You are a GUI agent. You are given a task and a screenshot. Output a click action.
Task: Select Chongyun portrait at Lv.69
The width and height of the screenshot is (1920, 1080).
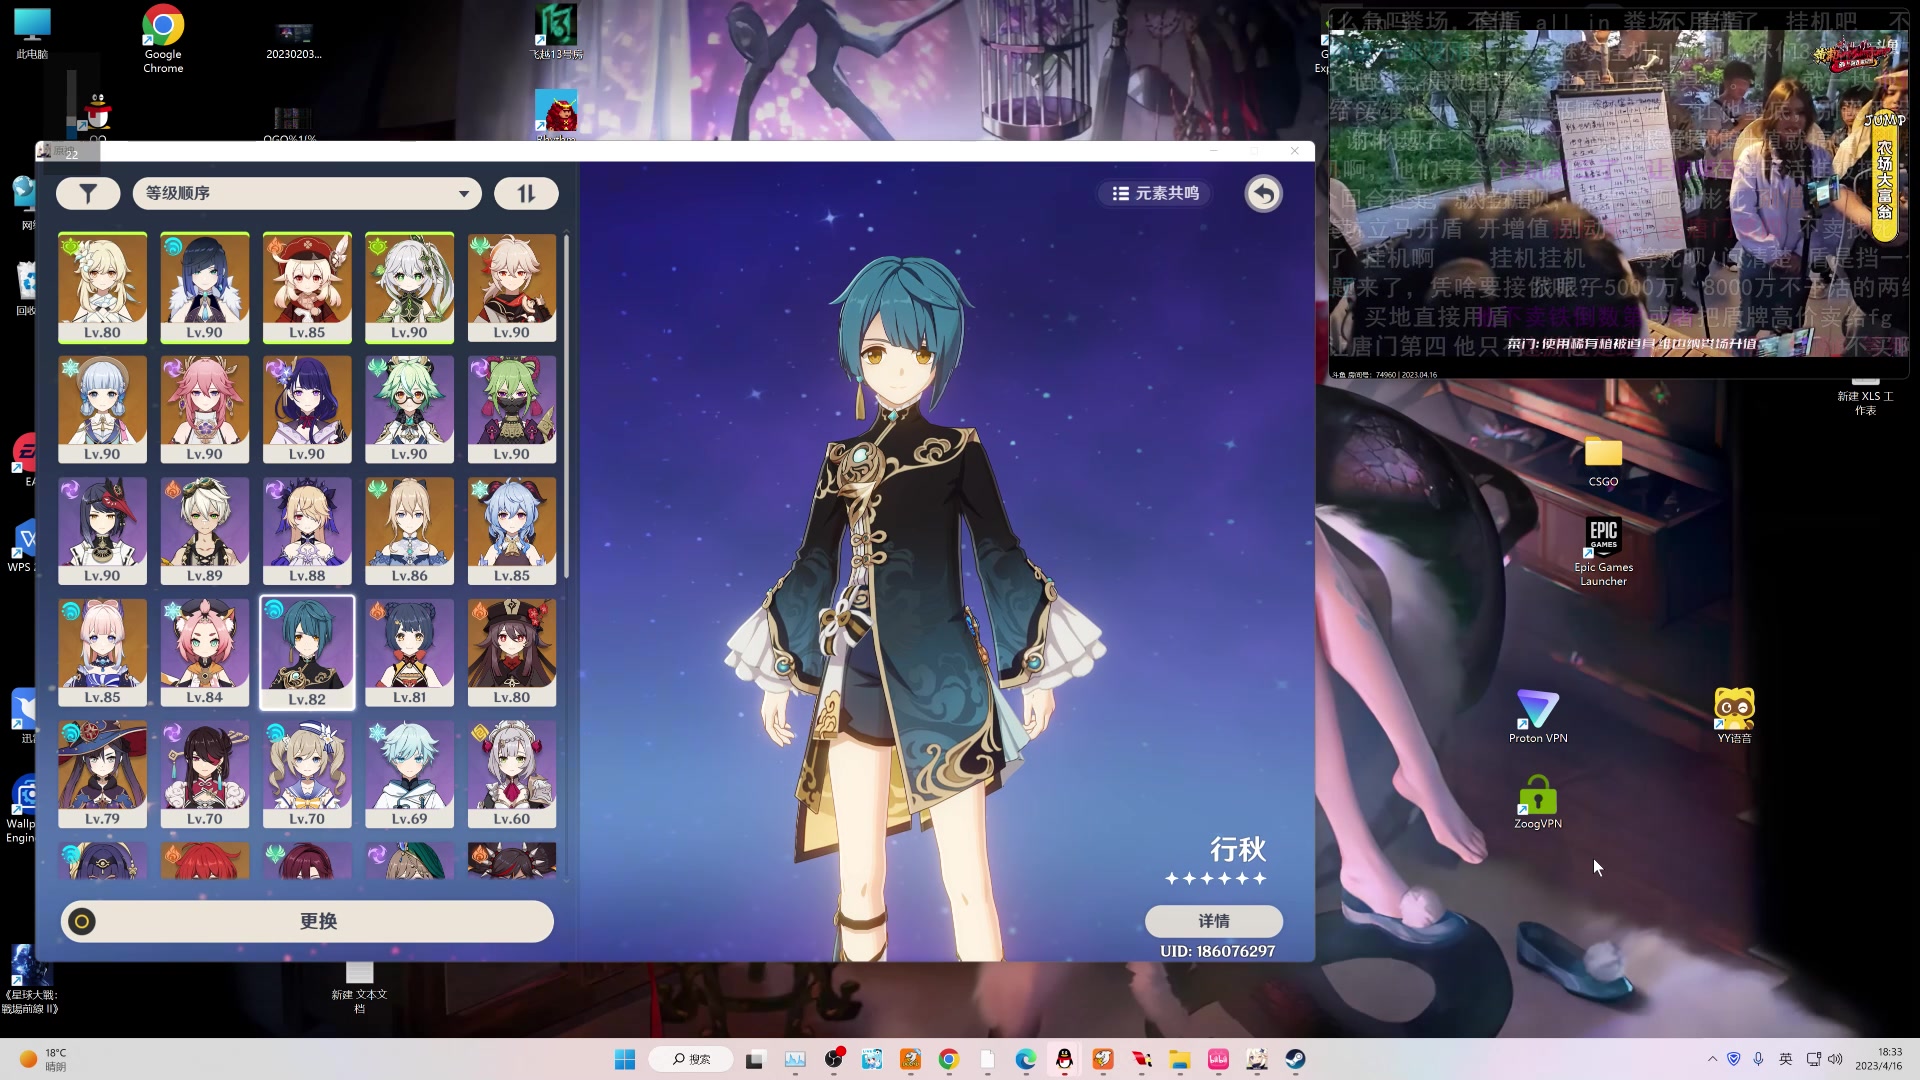(409, 775)
